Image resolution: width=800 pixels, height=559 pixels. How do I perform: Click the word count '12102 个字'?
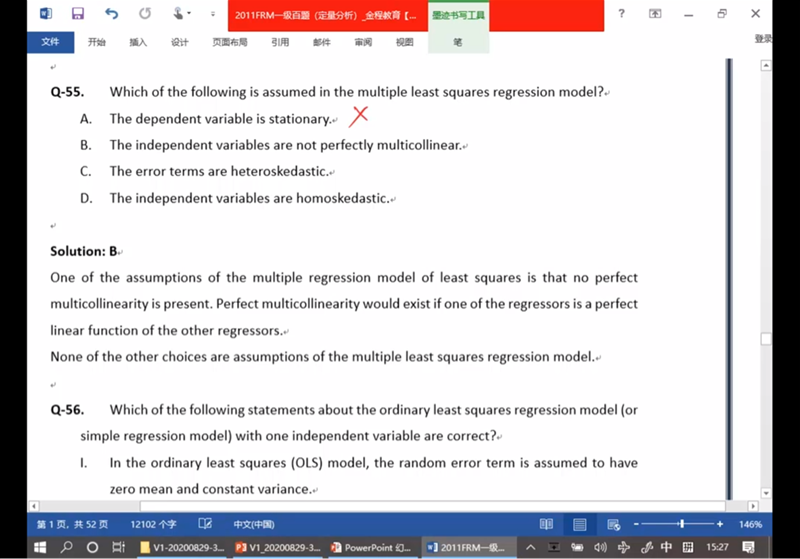tap(153, 524)
